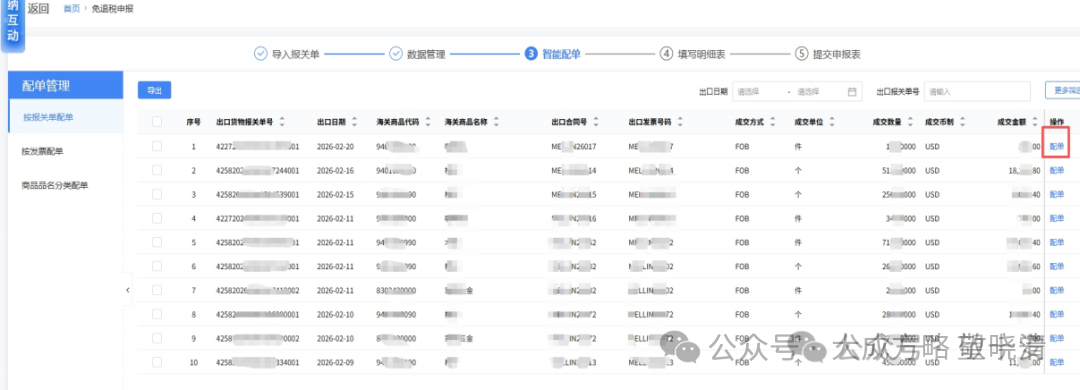Open the 更多筛选 filter options
The height and width of the screenshot is (390, 1080).
tap(1062, 90)
